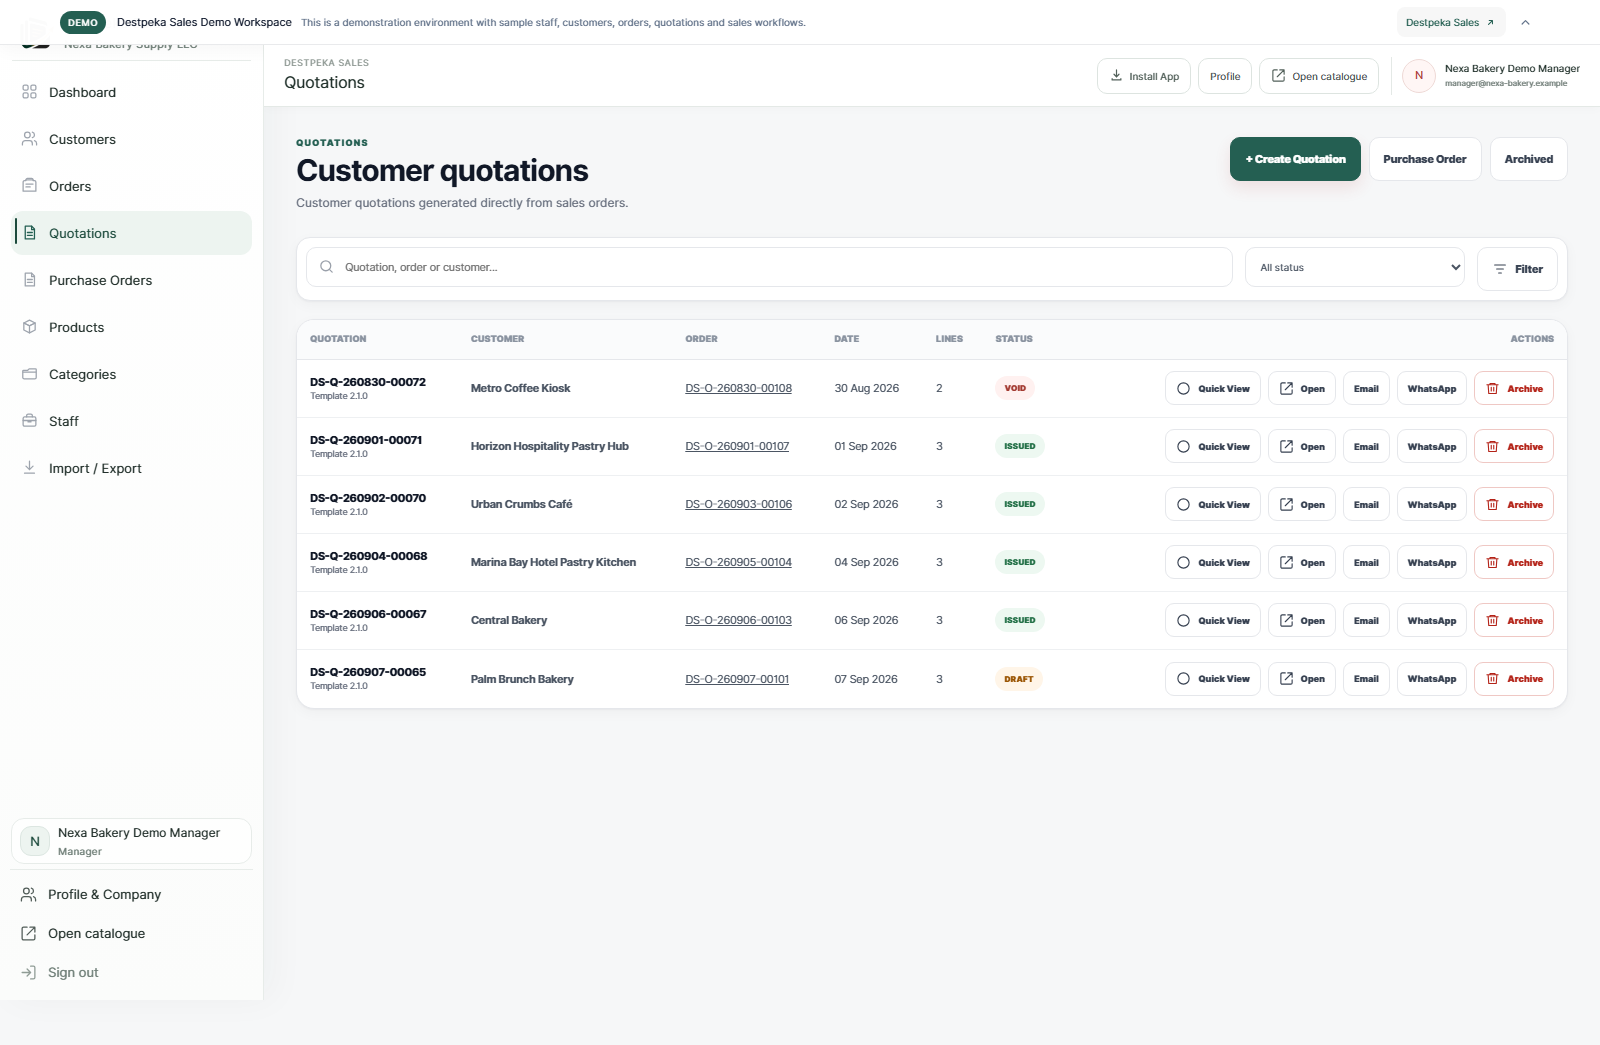Image resolution: width=1600 pixels, height=1045 pixels.
Task: Open the Dashboard from sidebar
Action: 131,92
